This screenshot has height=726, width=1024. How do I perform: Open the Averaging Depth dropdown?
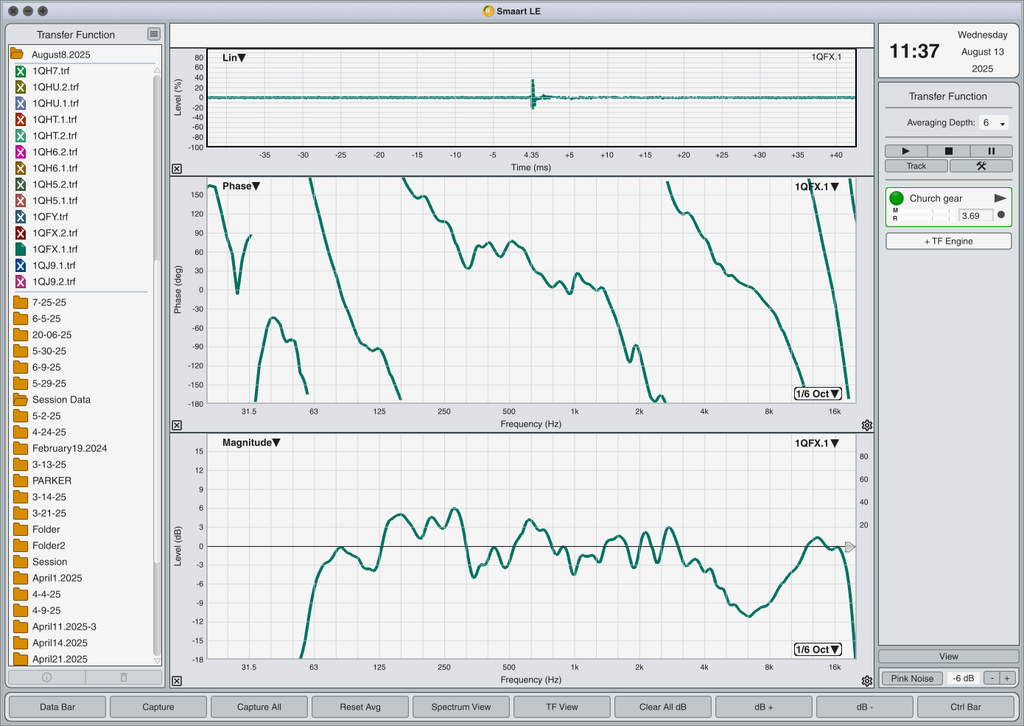pyautogui.click(x=993, y=123)
